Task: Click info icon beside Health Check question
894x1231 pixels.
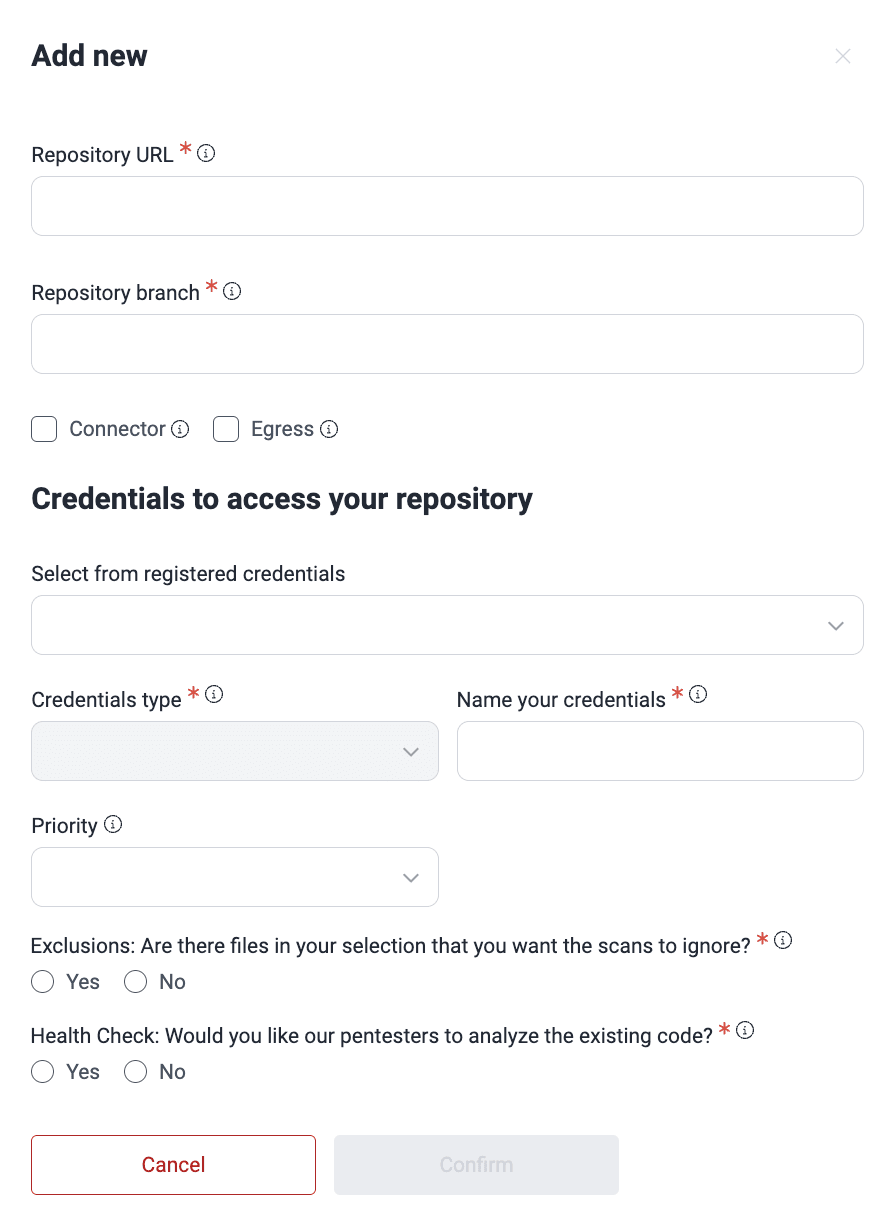Action: pos(745,1030)
